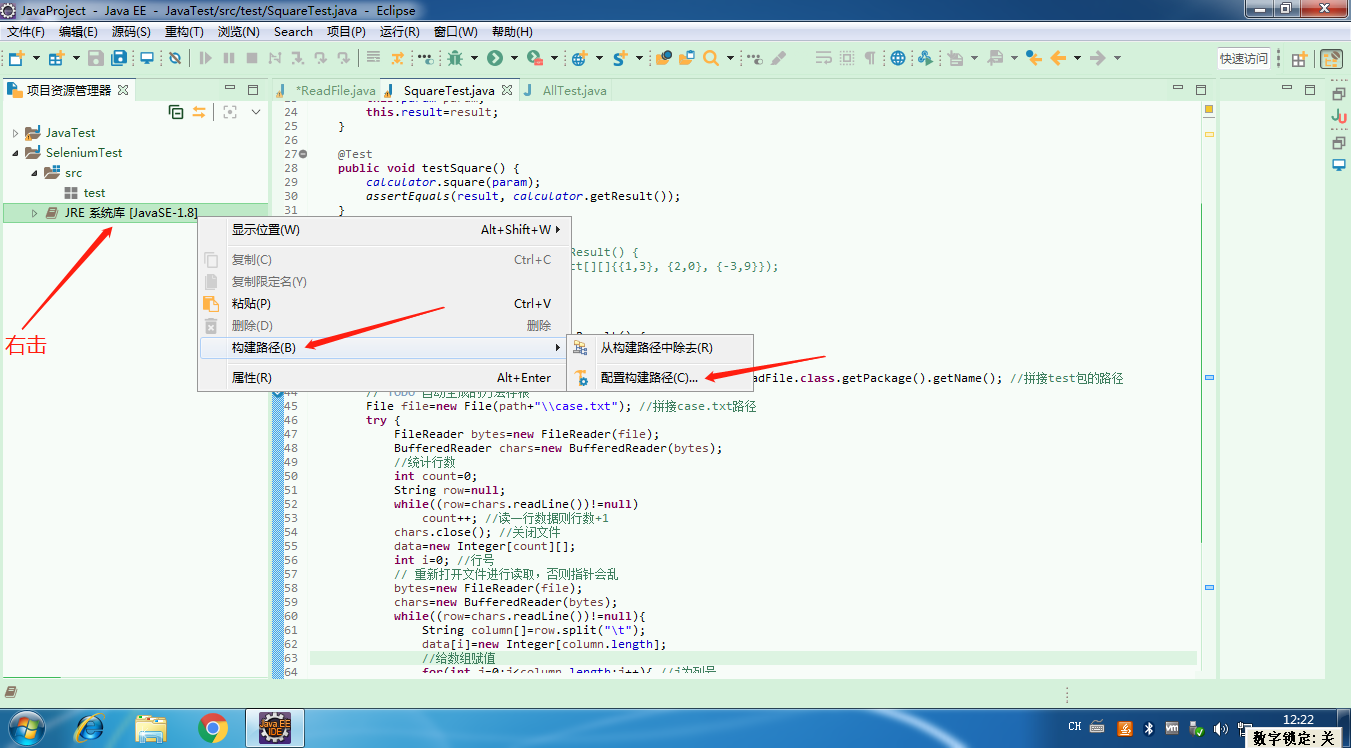The width and height of the screenshot is (1351, 748).
Task: Click the Focus on Active Task icon
Action: (230, 112)
